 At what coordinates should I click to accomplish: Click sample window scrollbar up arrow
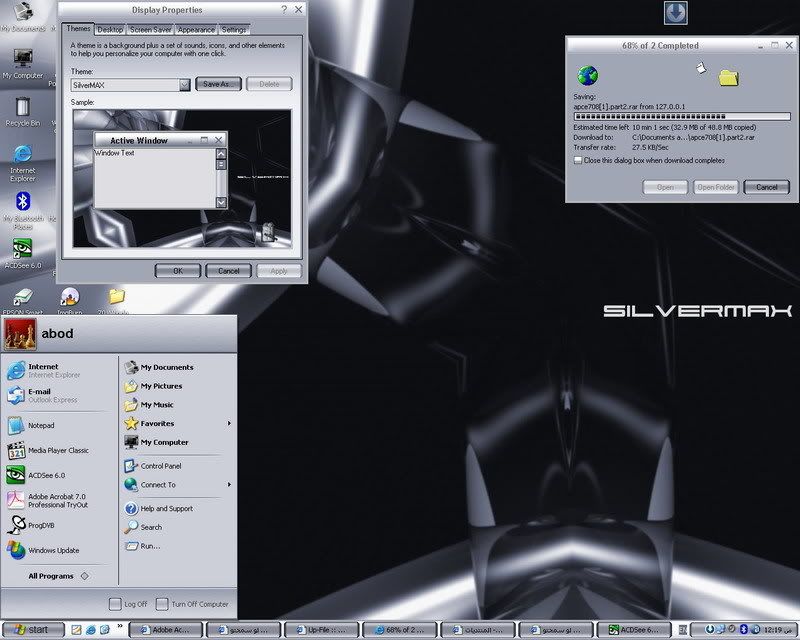(221, 154)
